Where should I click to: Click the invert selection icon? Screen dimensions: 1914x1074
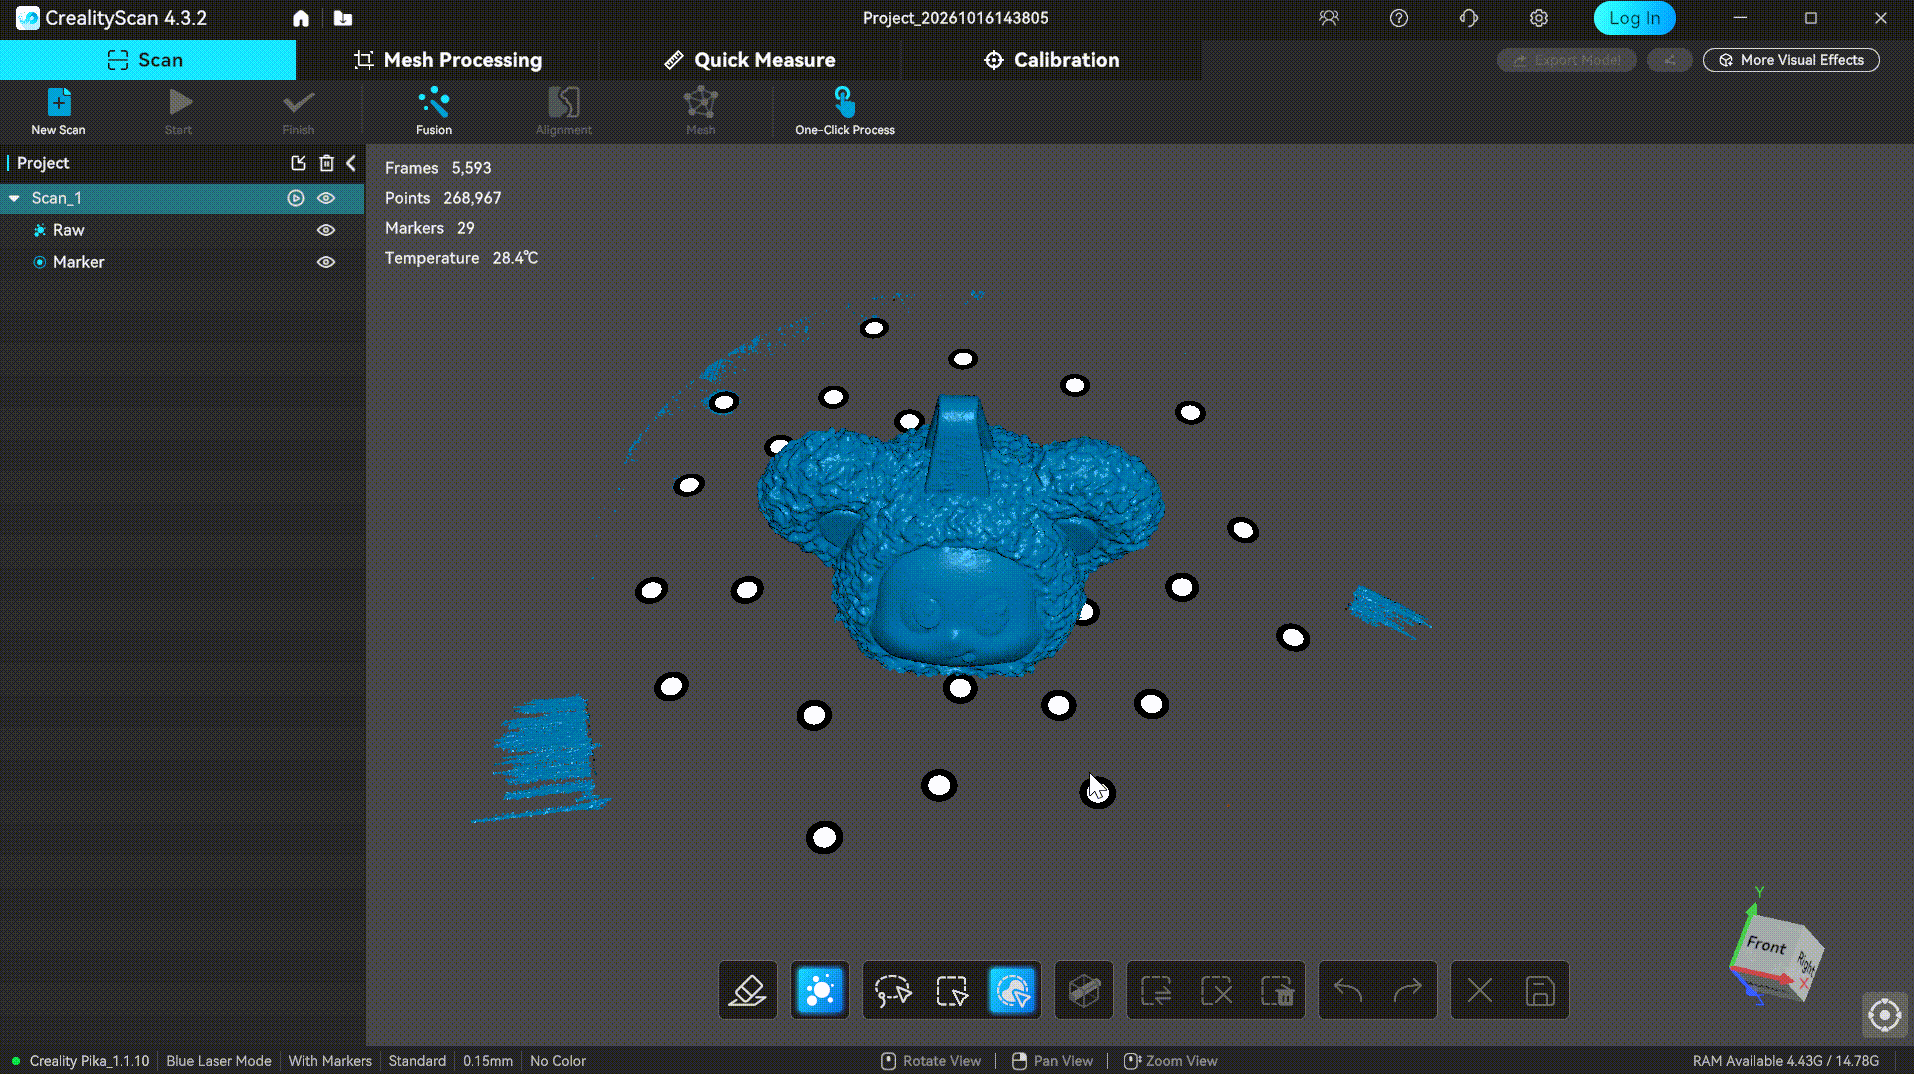click(x=1157, y=991)
